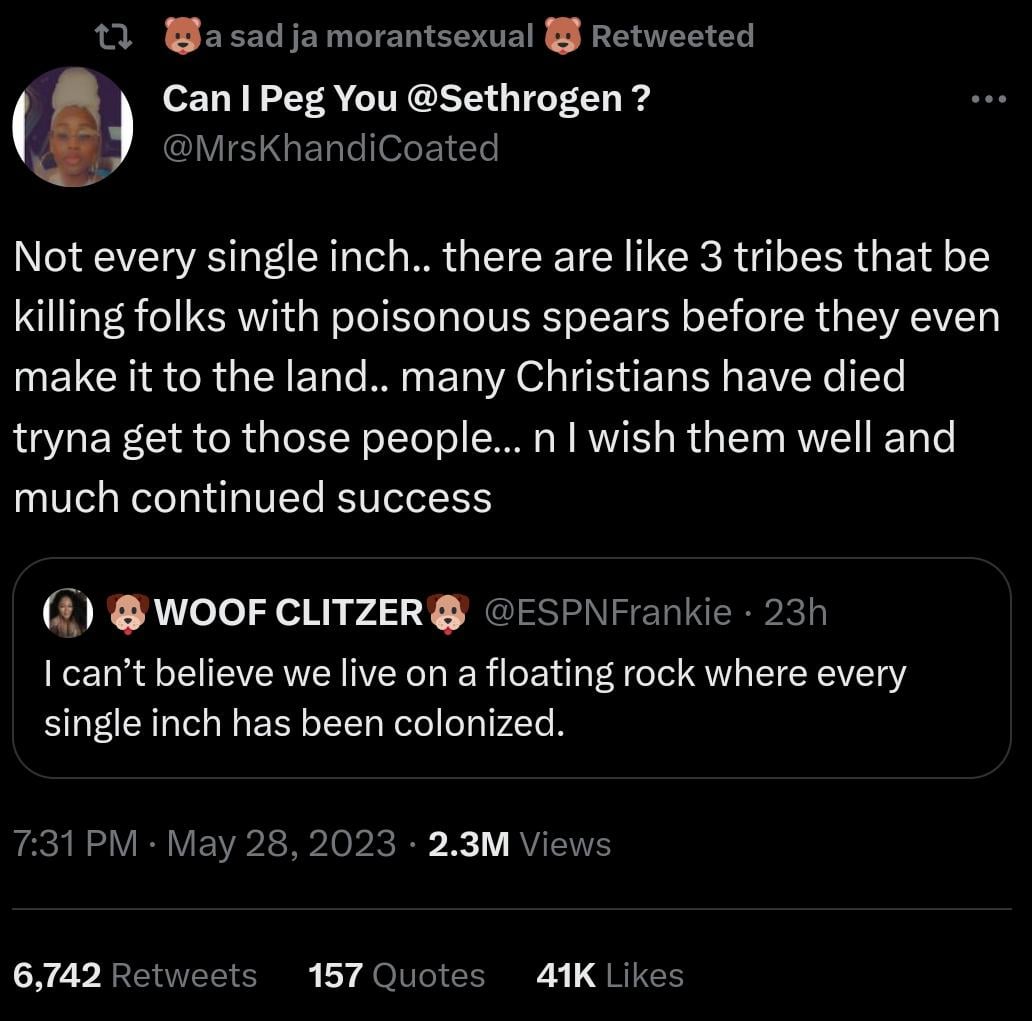The image size is (1032, 1021).
Task: Click the dog emoji after WOOF CLITZER
Action: (448, 612)
